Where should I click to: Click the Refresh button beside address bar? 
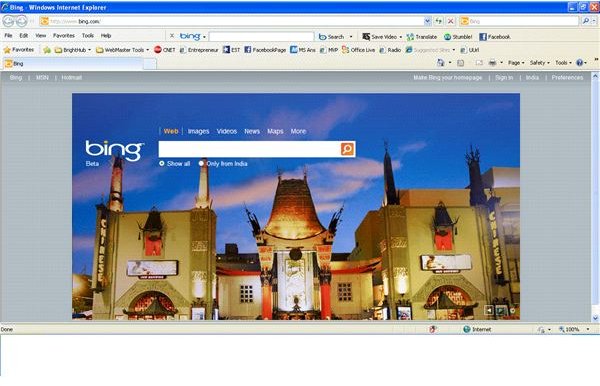click(439, 21)
